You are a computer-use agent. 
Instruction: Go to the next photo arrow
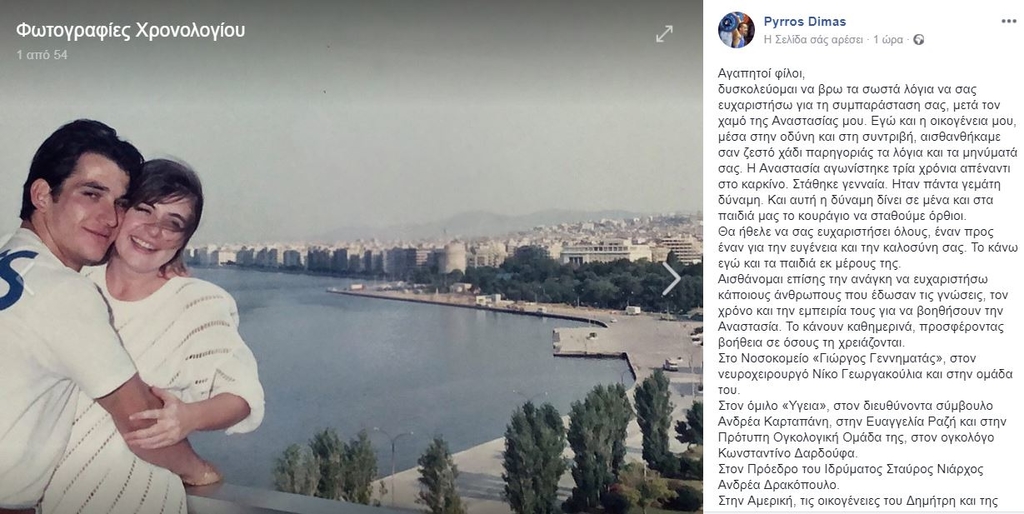(x=671, y=280)
